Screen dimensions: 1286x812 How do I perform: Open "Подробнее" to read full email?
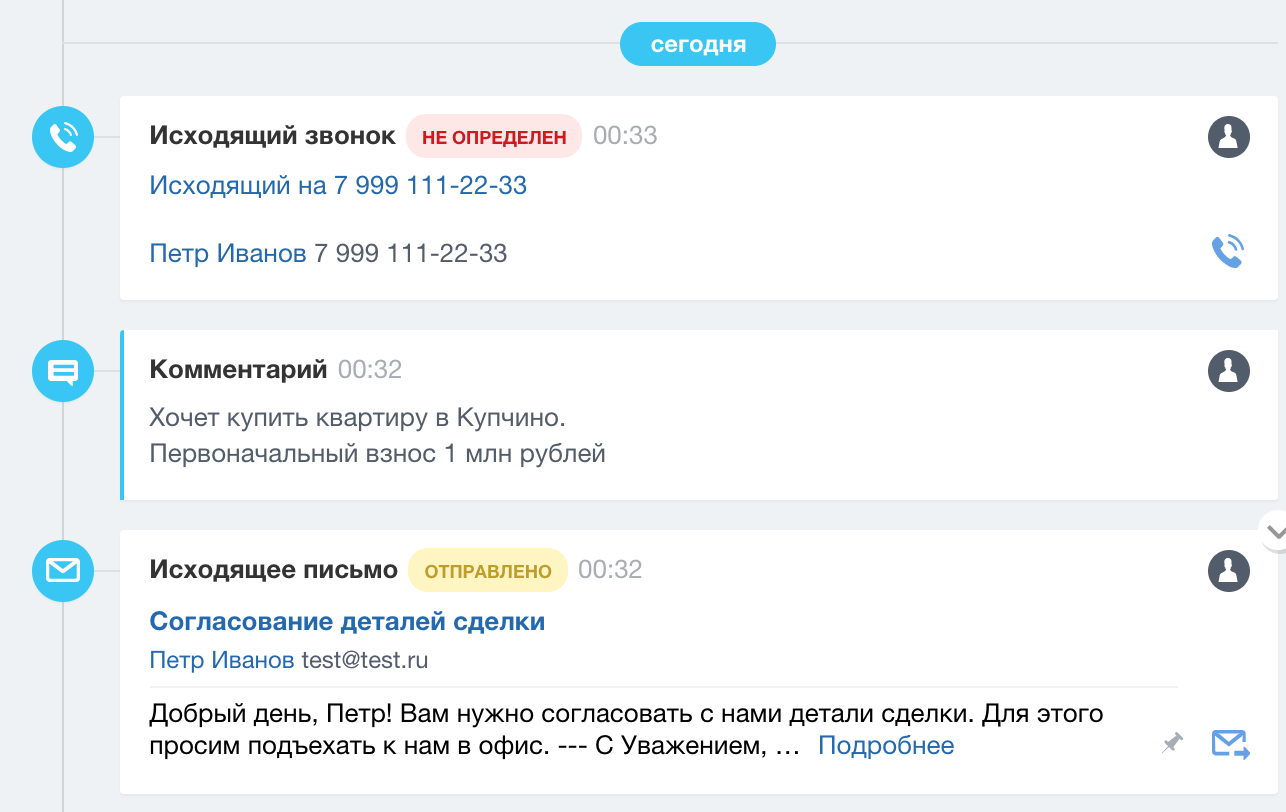coord(886,745)
